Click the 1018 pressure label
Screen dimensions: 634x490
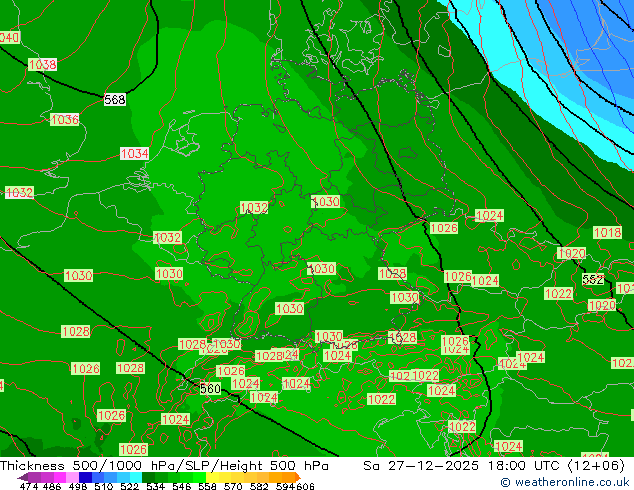click(x=607, y=232)
